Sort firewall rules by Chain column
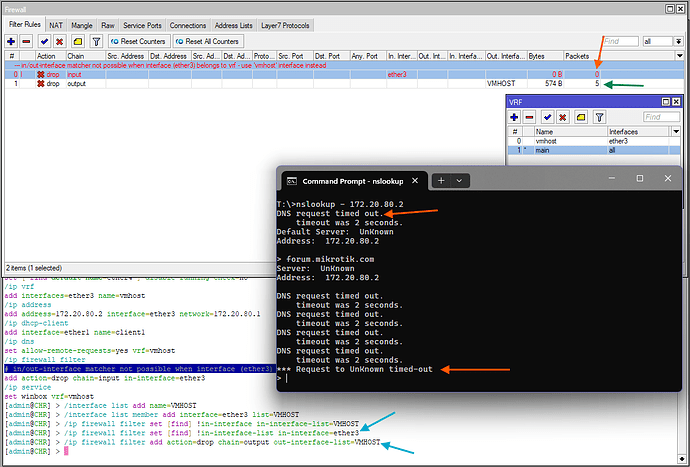The image size is (690, 467). [x=86, y=56]
